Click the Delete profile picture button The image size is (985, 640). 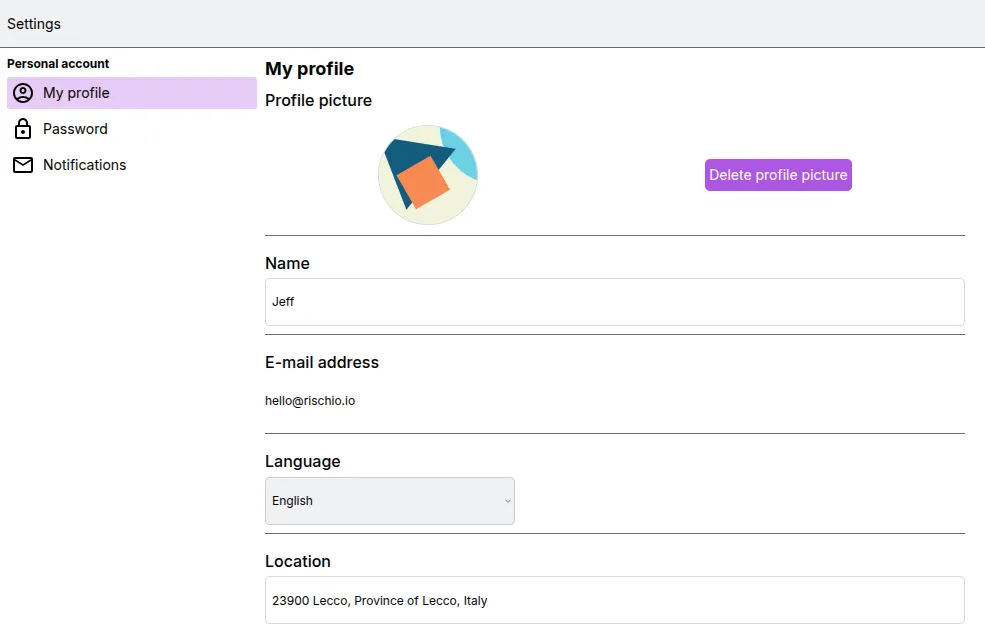(x=778, y=174)
